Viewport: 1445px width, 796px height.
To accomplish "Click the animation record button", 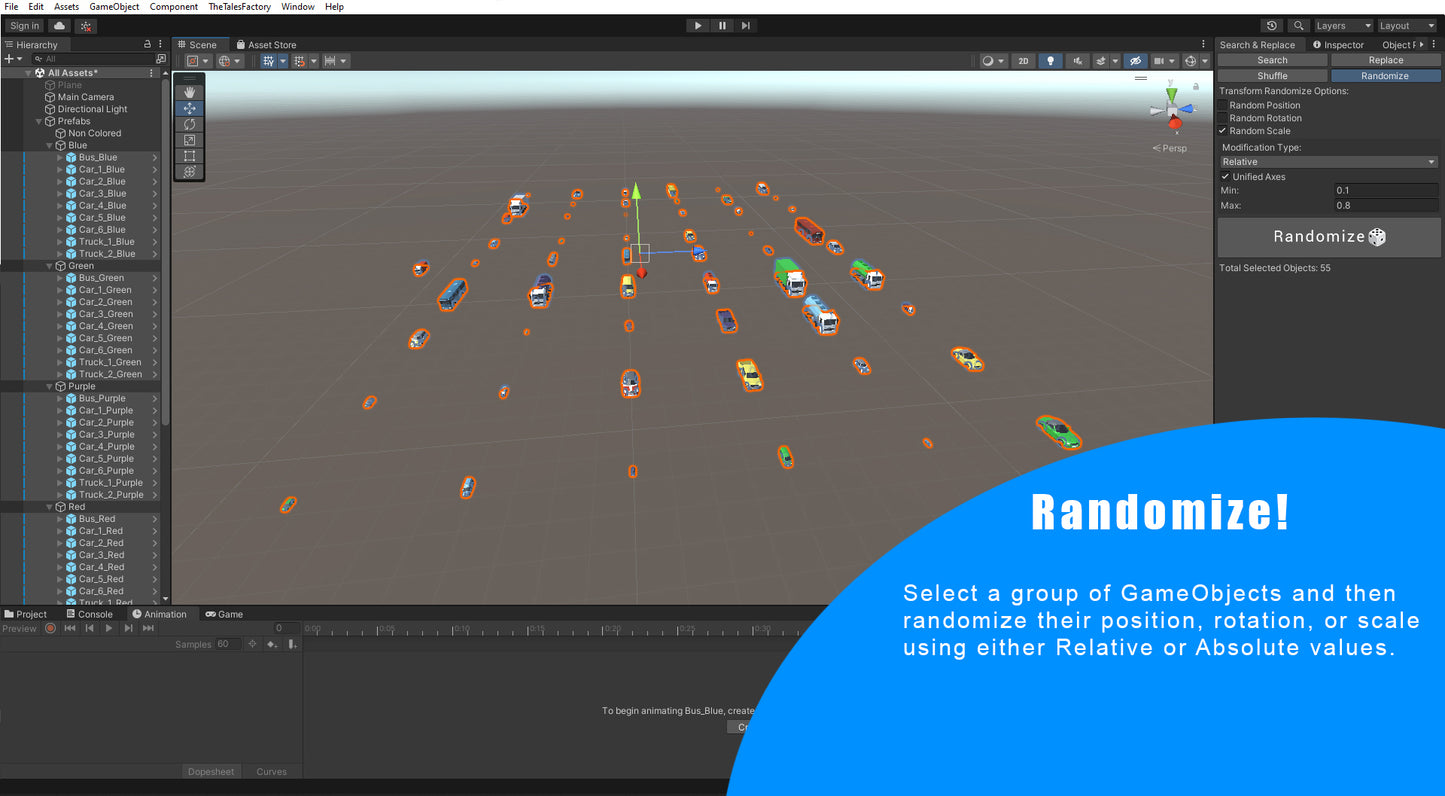I will point(50,628).
